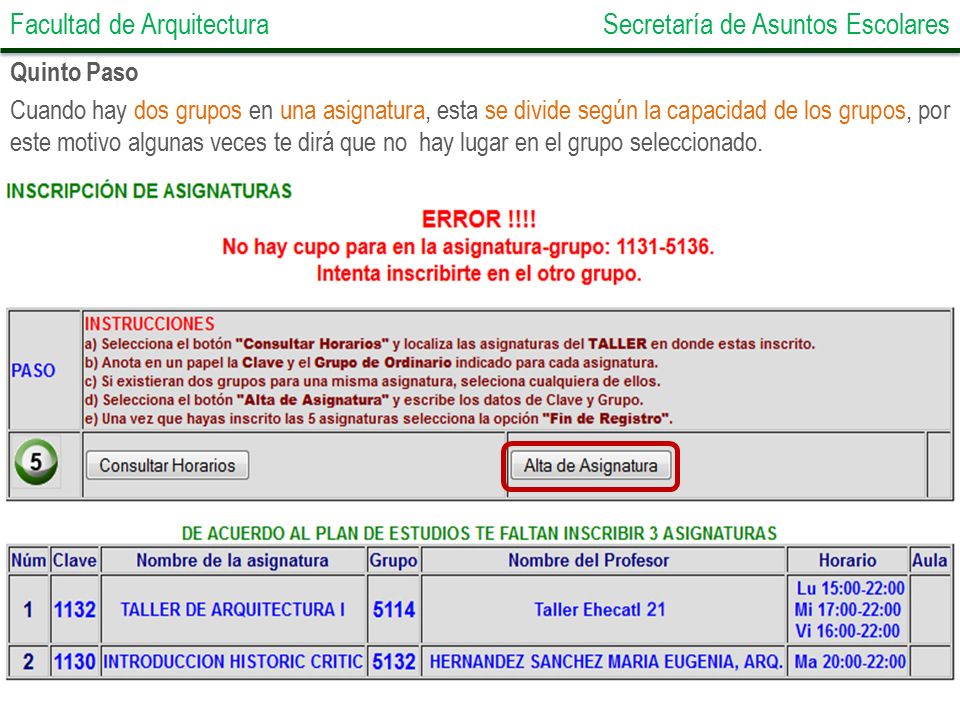Click instruction c) about dos grupos
The width and height of the screenshot is (960, 720).
point(372,381)
